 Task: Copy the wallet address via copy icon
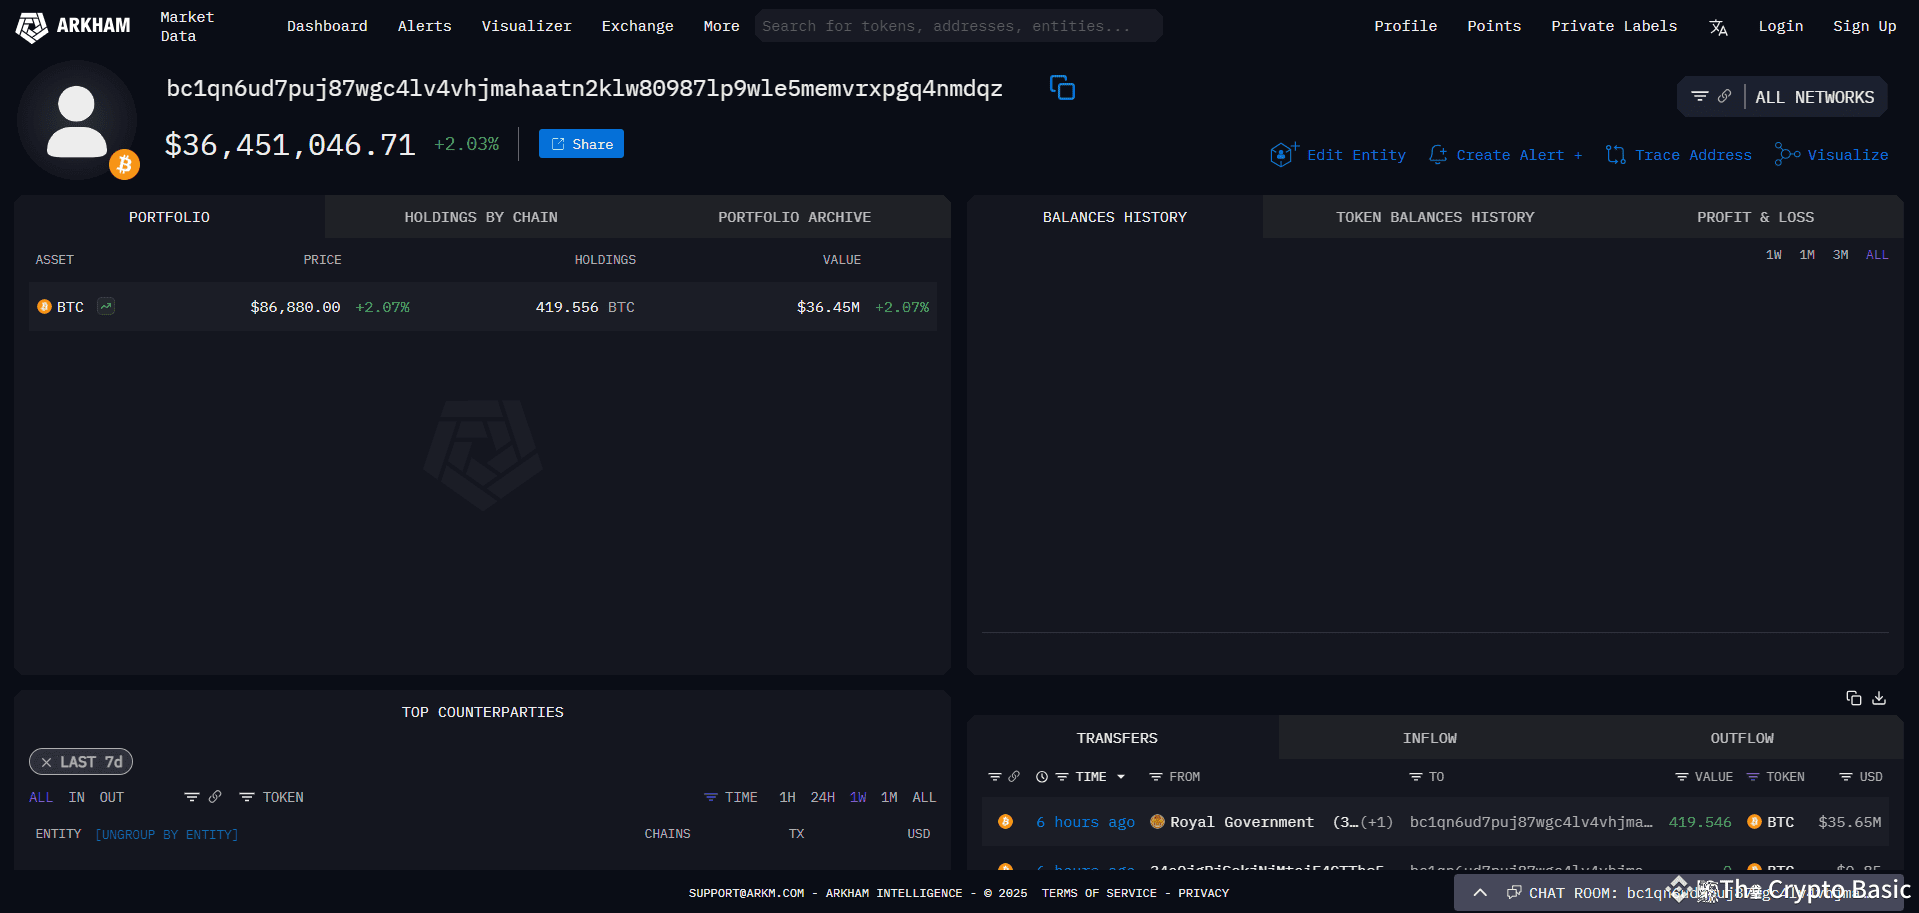pos(1062,88)
